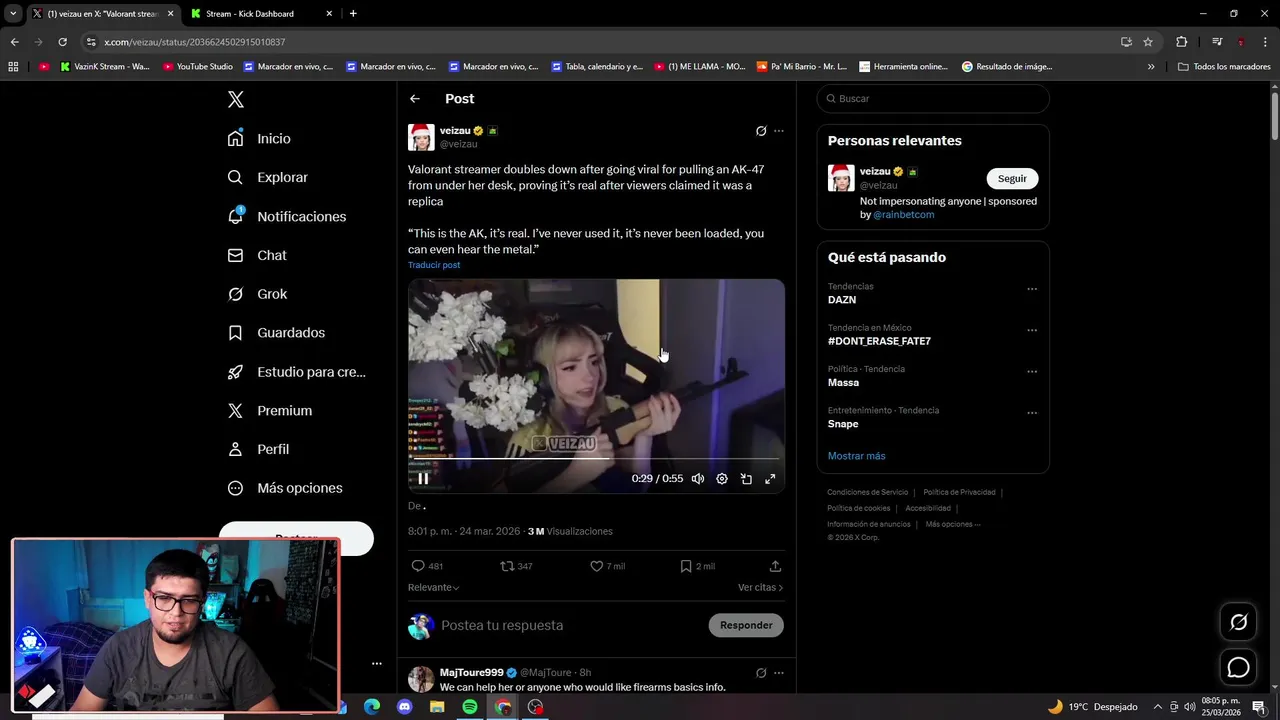1280x720 pixels.
Task: Go back with Post arrow
Action: (415, 99)
